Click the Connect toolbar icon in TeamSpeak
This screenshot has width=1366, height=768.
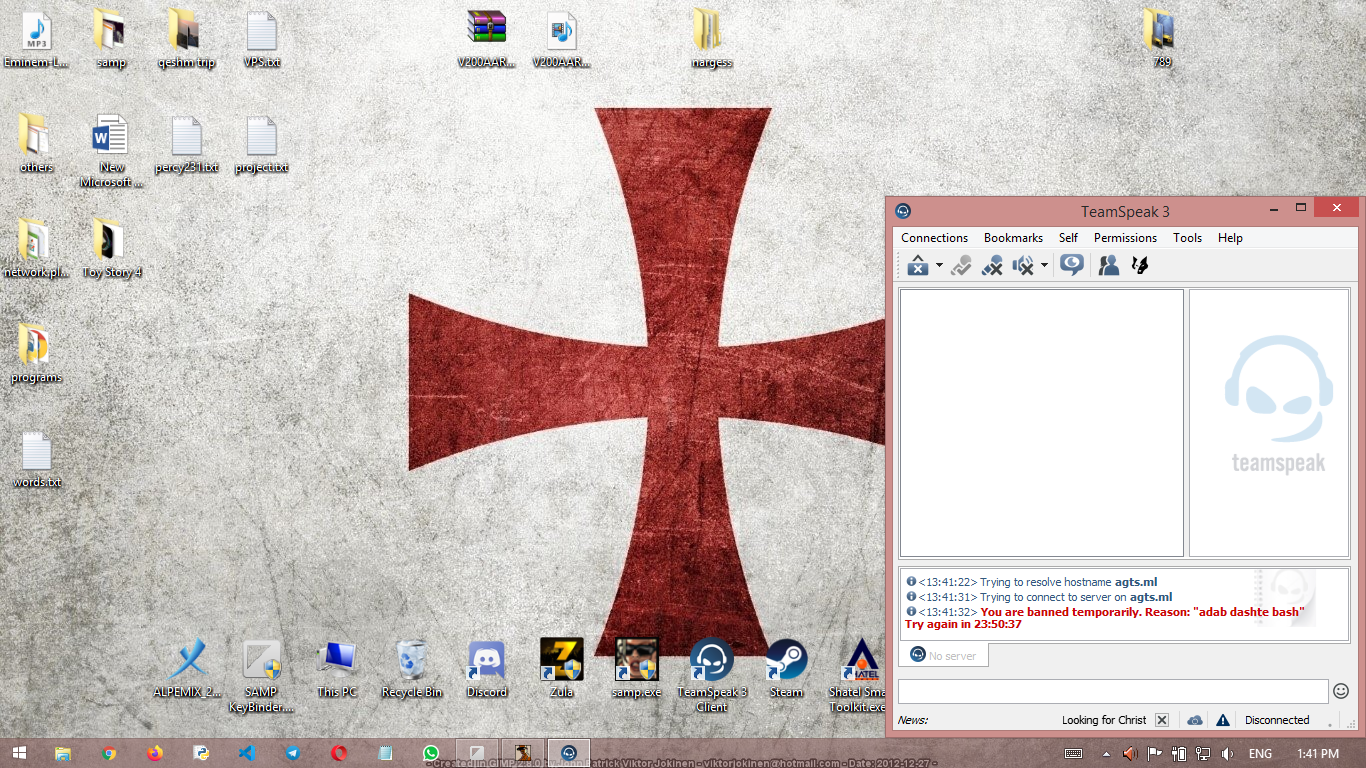(917, 265)
